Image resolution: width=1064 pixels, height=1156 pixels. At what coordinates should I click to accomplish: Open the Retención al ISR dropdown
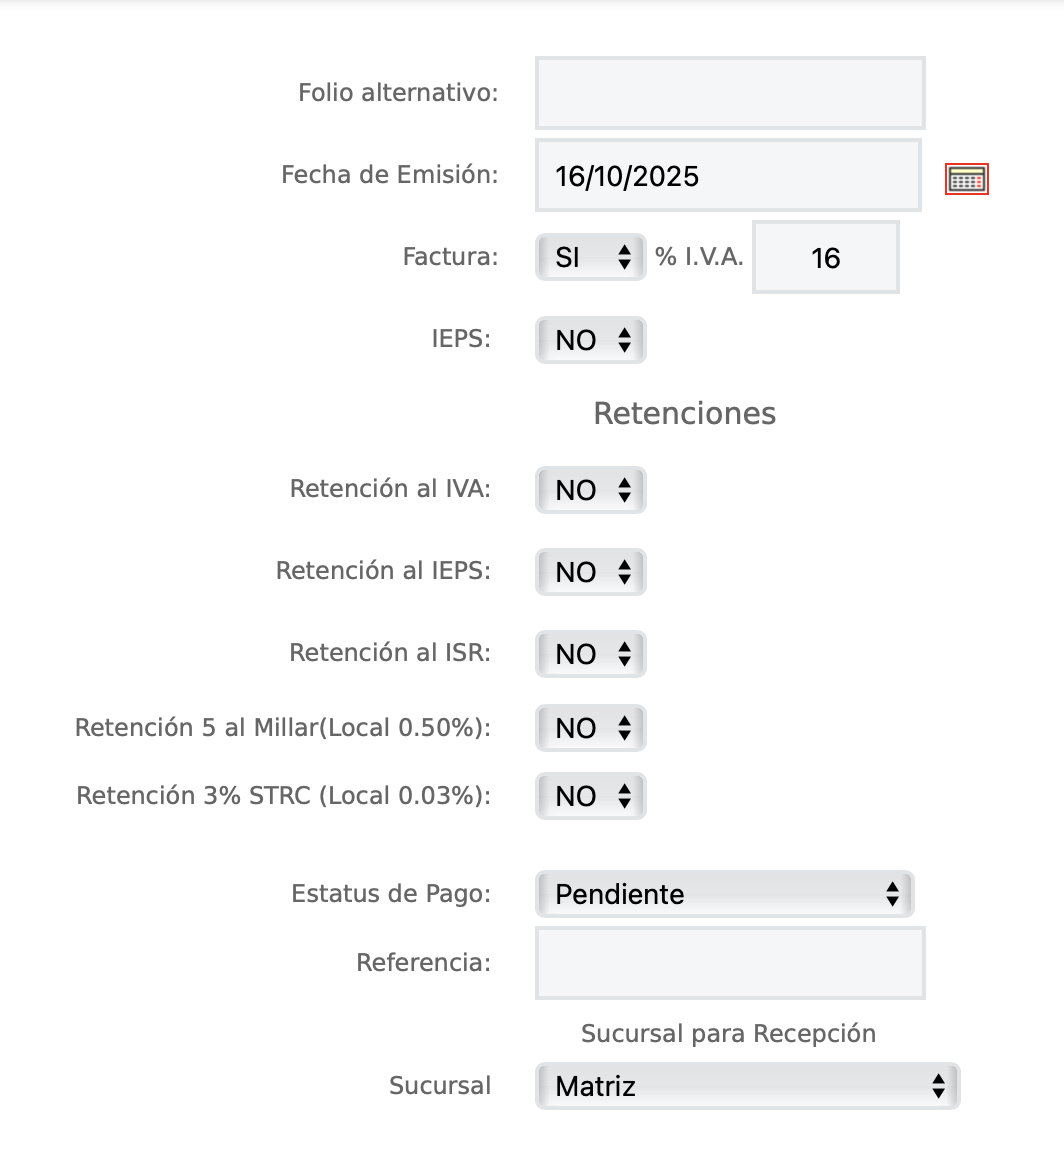[x=591, y=654]
